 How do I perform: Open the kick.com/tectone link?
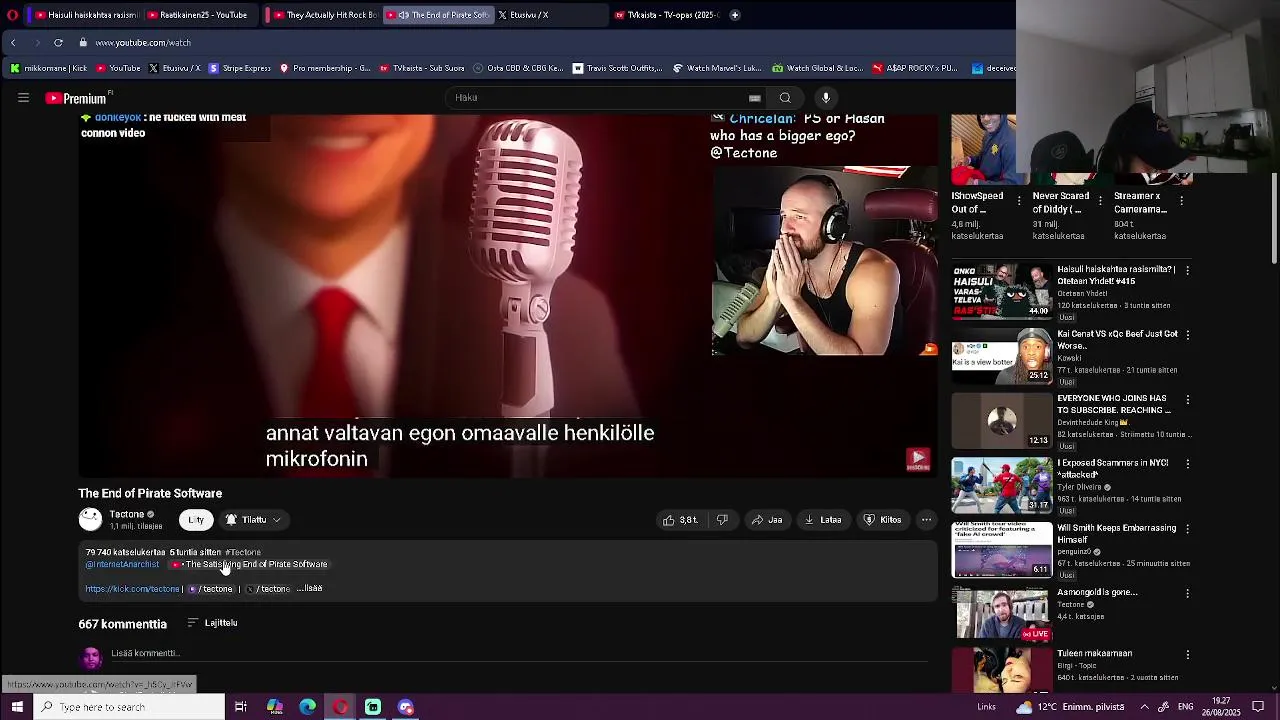coord(132,589)
